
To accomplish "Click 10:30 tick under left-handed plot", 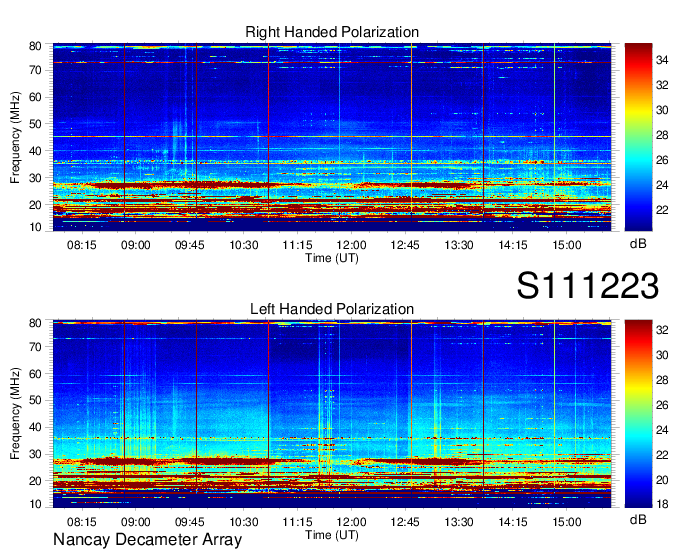I will click(243, 522).
